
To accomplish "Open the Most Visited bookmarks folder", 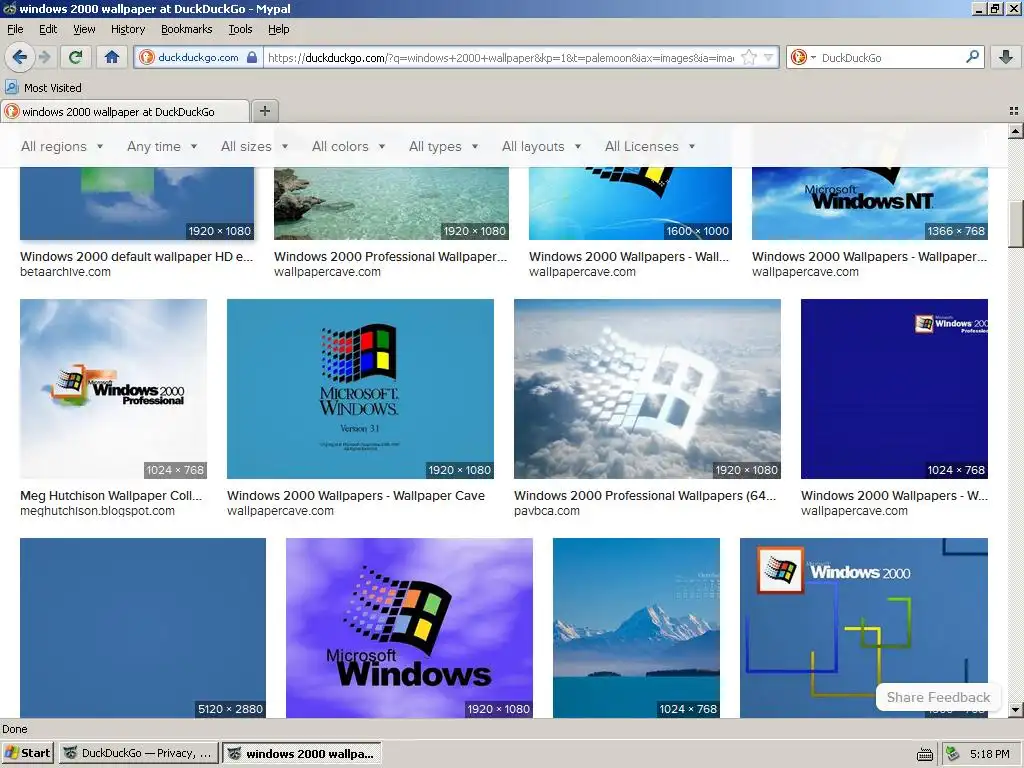I will click(44, 88).
